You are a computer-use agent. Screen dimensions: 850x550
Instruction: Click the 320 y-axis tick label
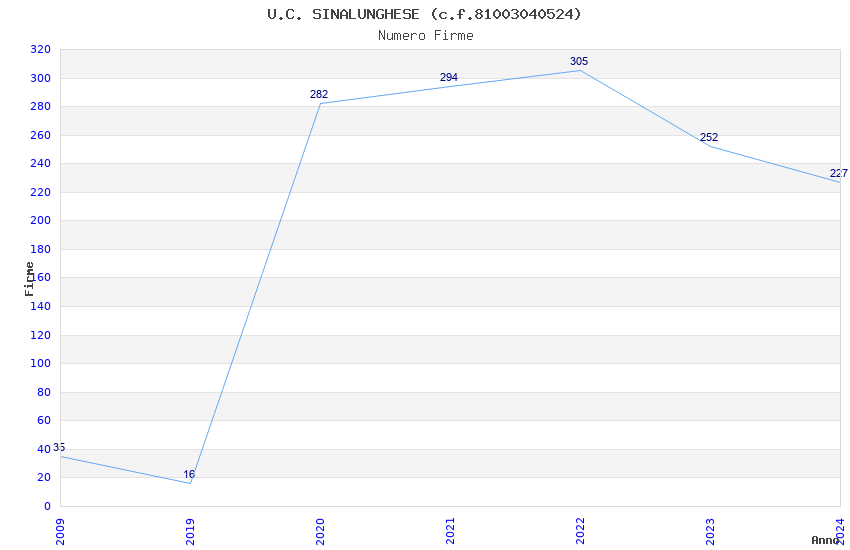pos(41,50)
